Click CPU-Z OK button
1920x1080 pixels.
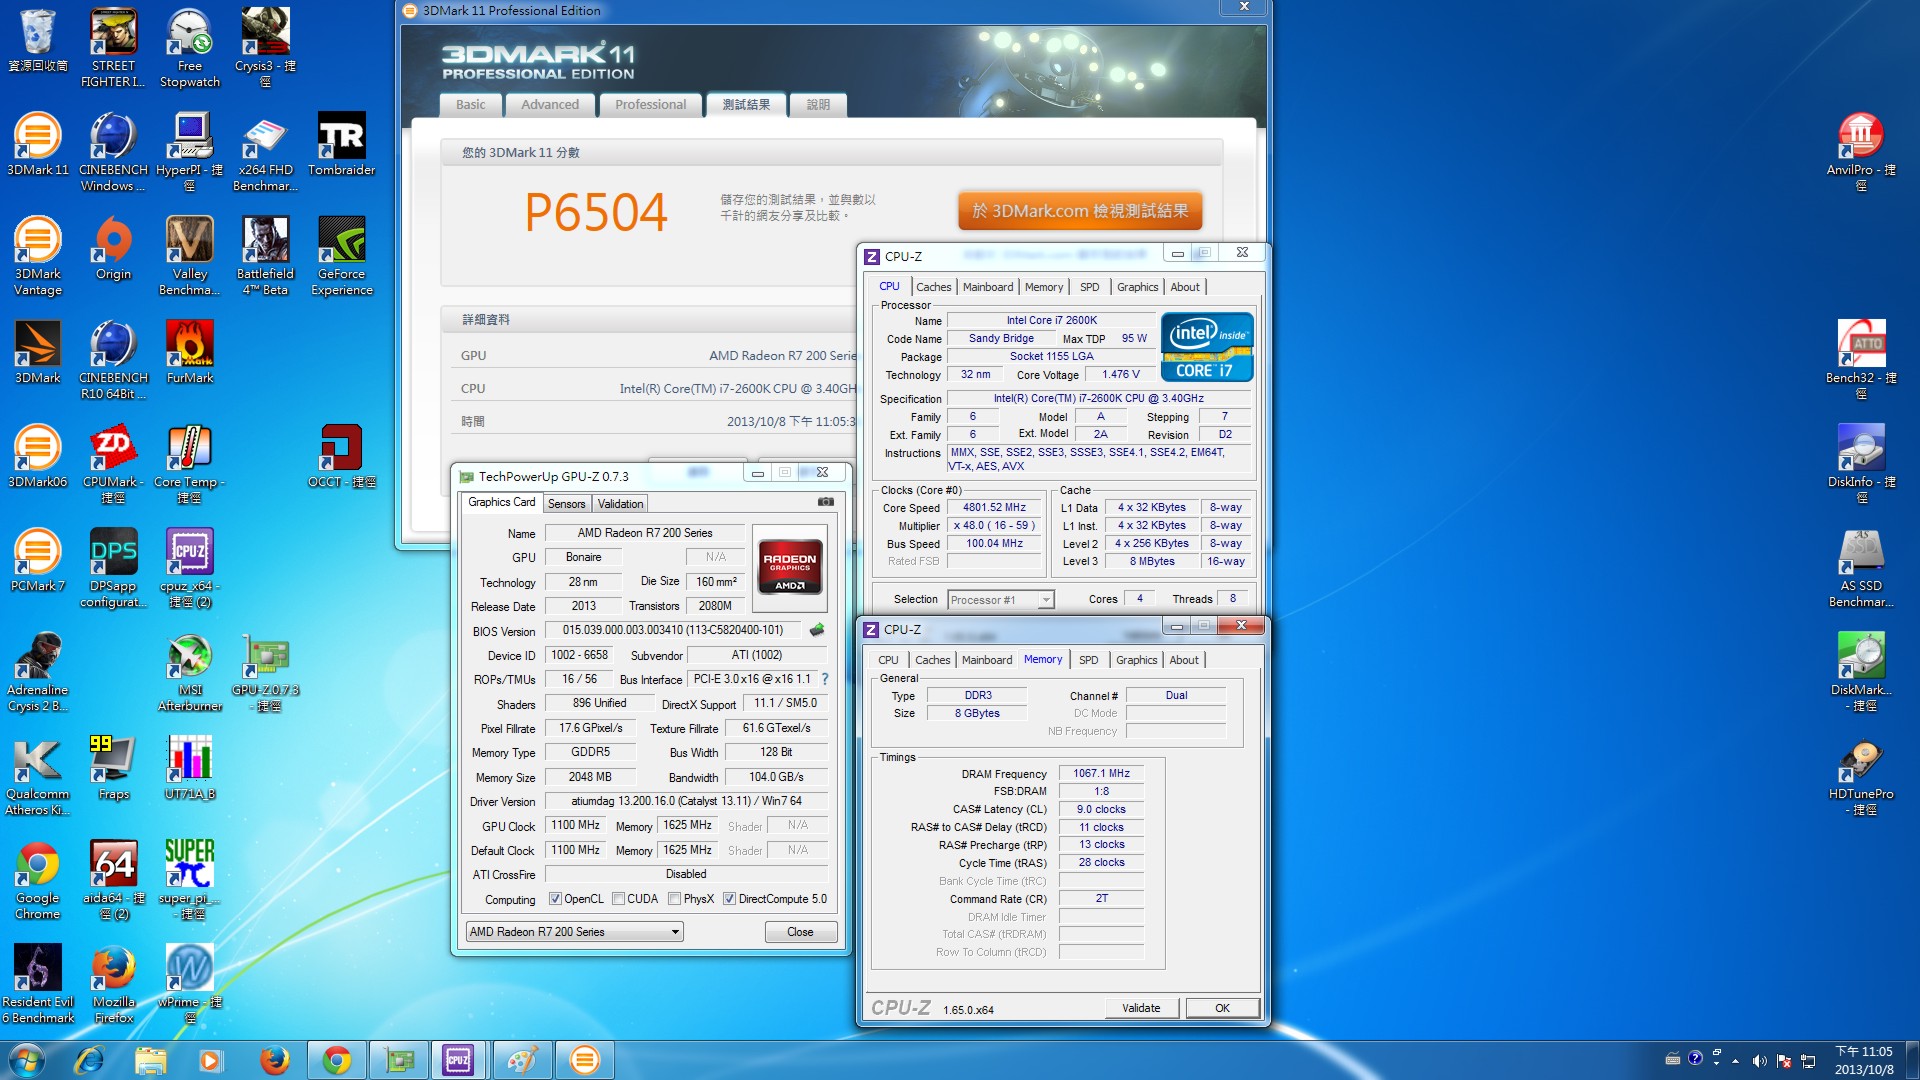pos(1222,1008)
